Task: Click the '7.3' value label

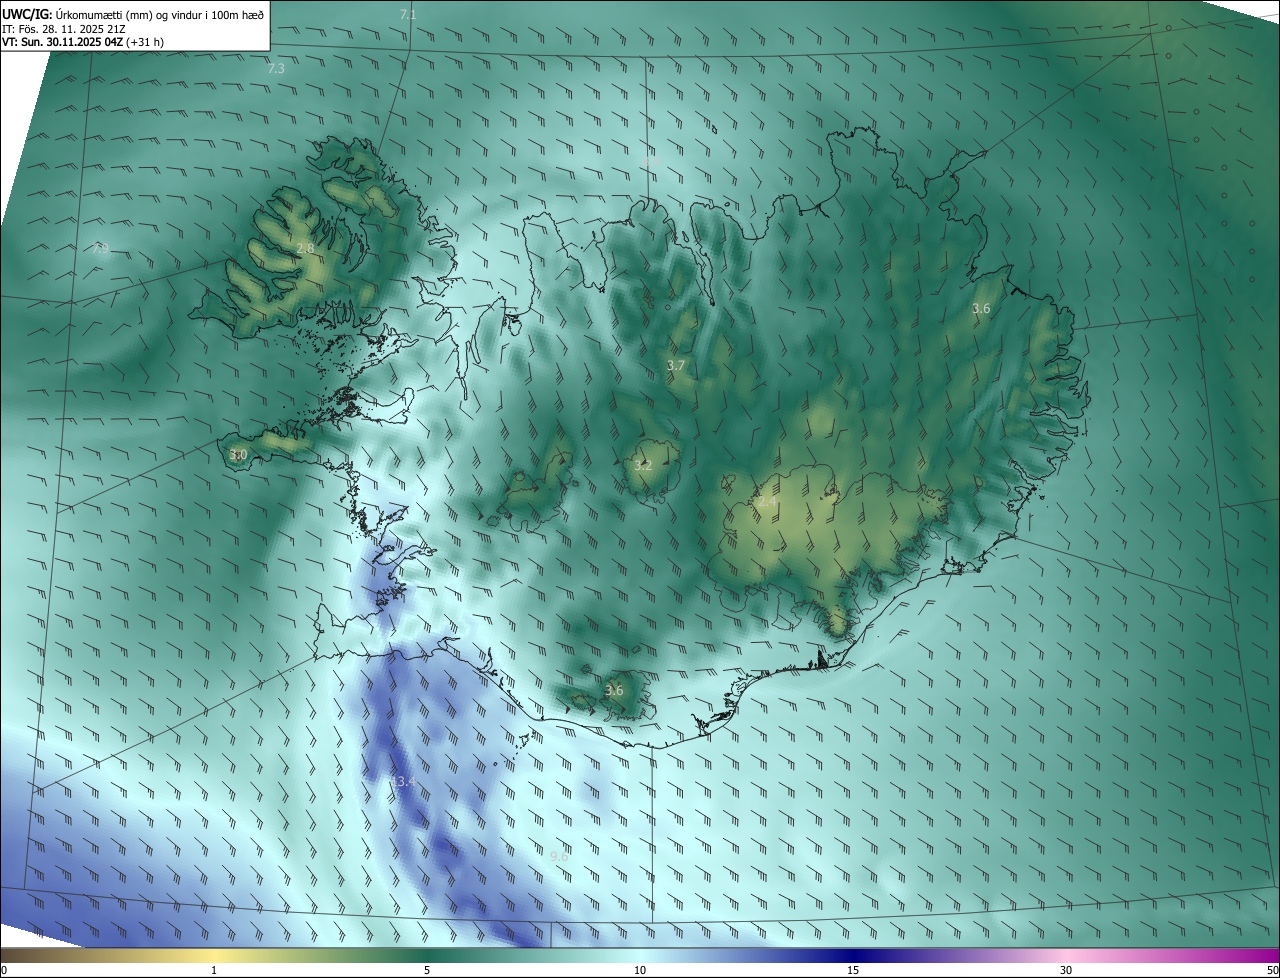Action: tap(277, 69)
